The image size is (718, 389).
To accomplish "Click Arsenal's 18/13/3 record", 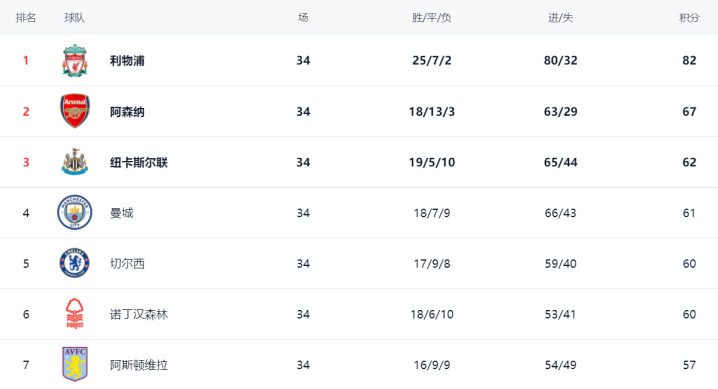I will pos(432,111).
